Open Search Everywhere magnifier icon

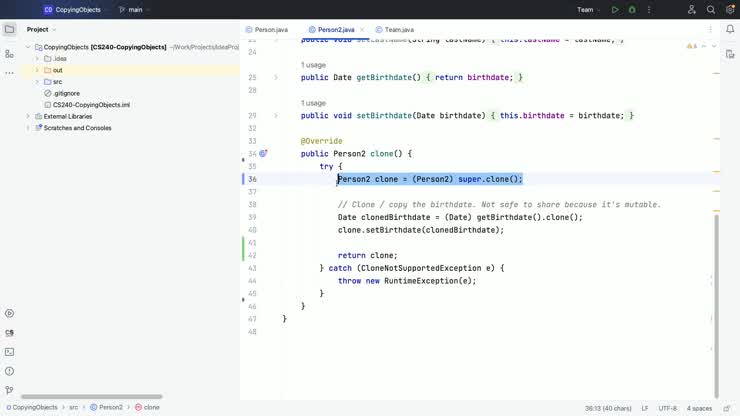point(711,10)
